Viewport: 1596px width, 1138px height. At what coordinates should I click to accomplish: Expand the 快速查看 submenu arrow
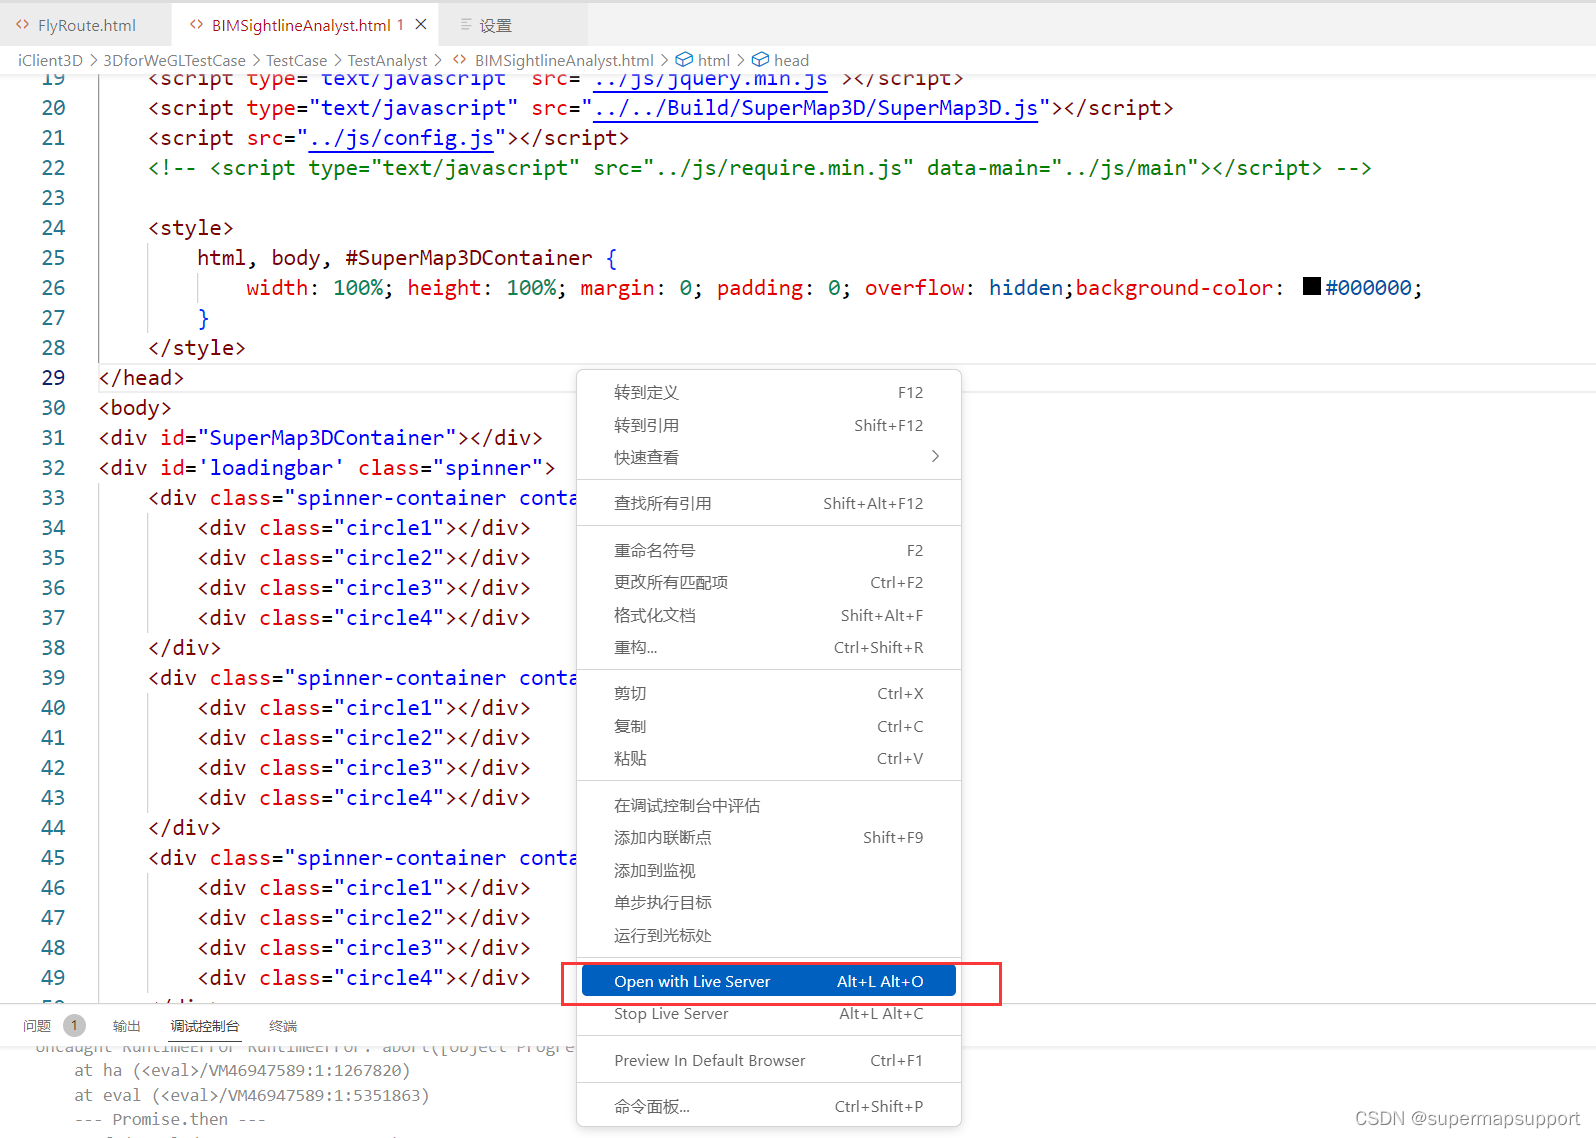935,457
